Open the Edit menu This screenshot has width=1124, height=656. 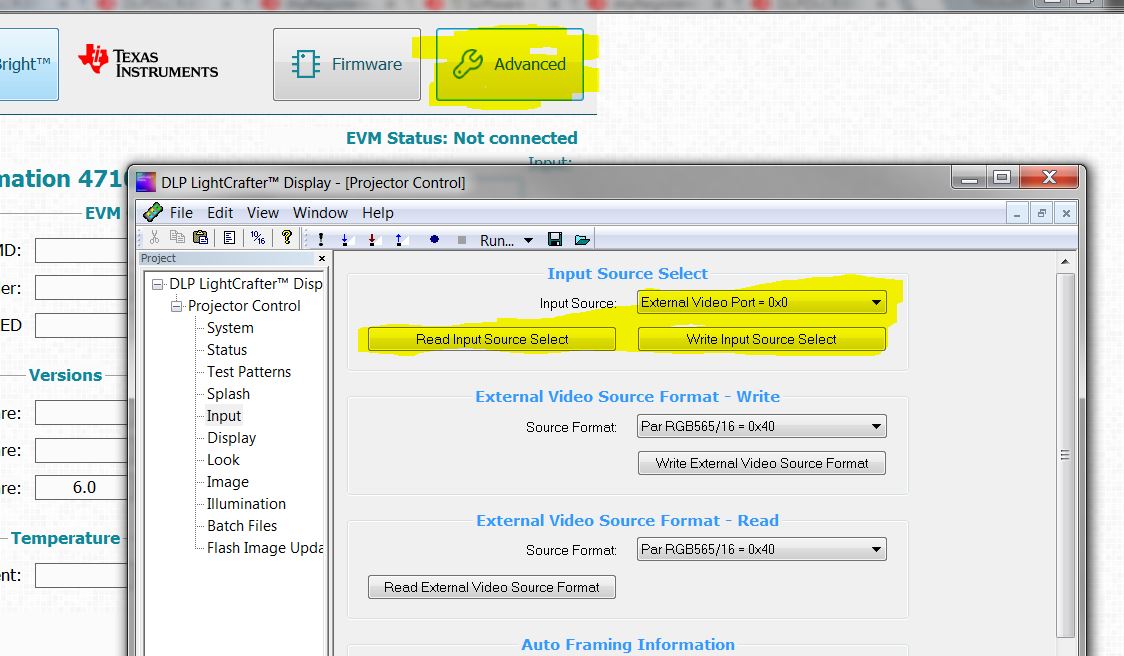[x=220, y=213]
